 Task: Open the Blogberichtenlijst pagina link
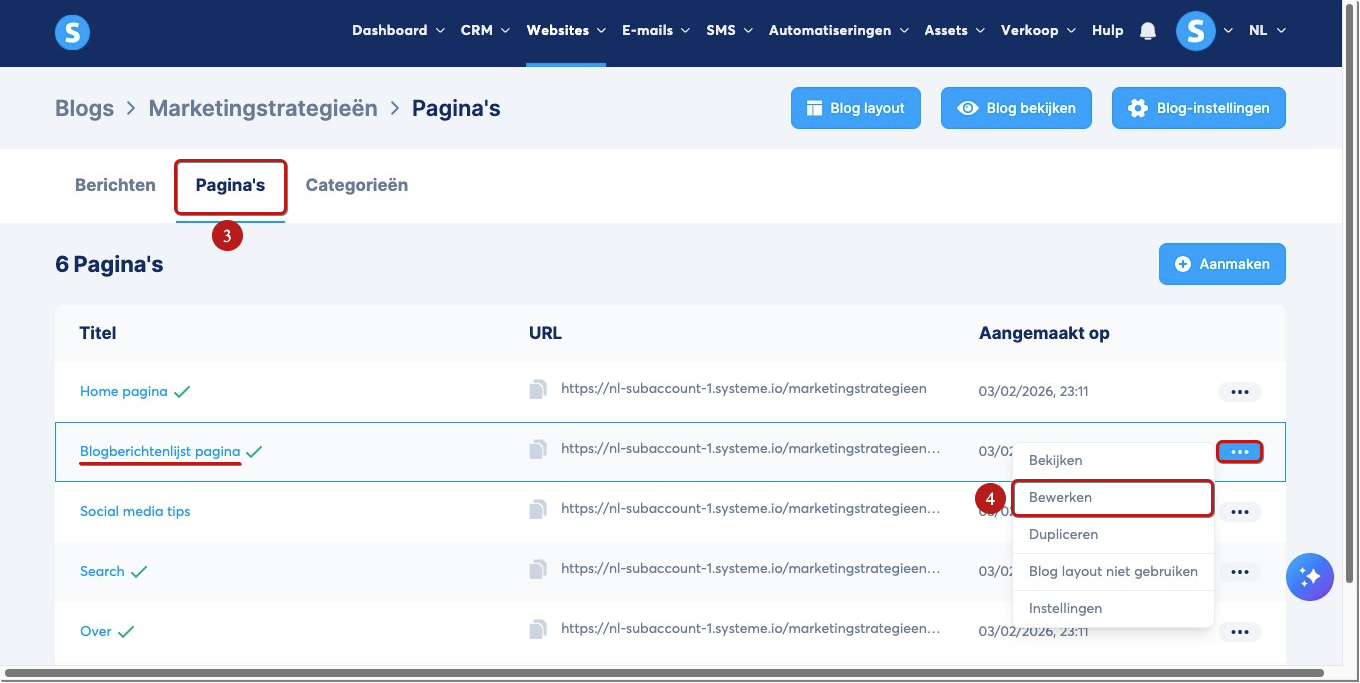pos(160,451)
